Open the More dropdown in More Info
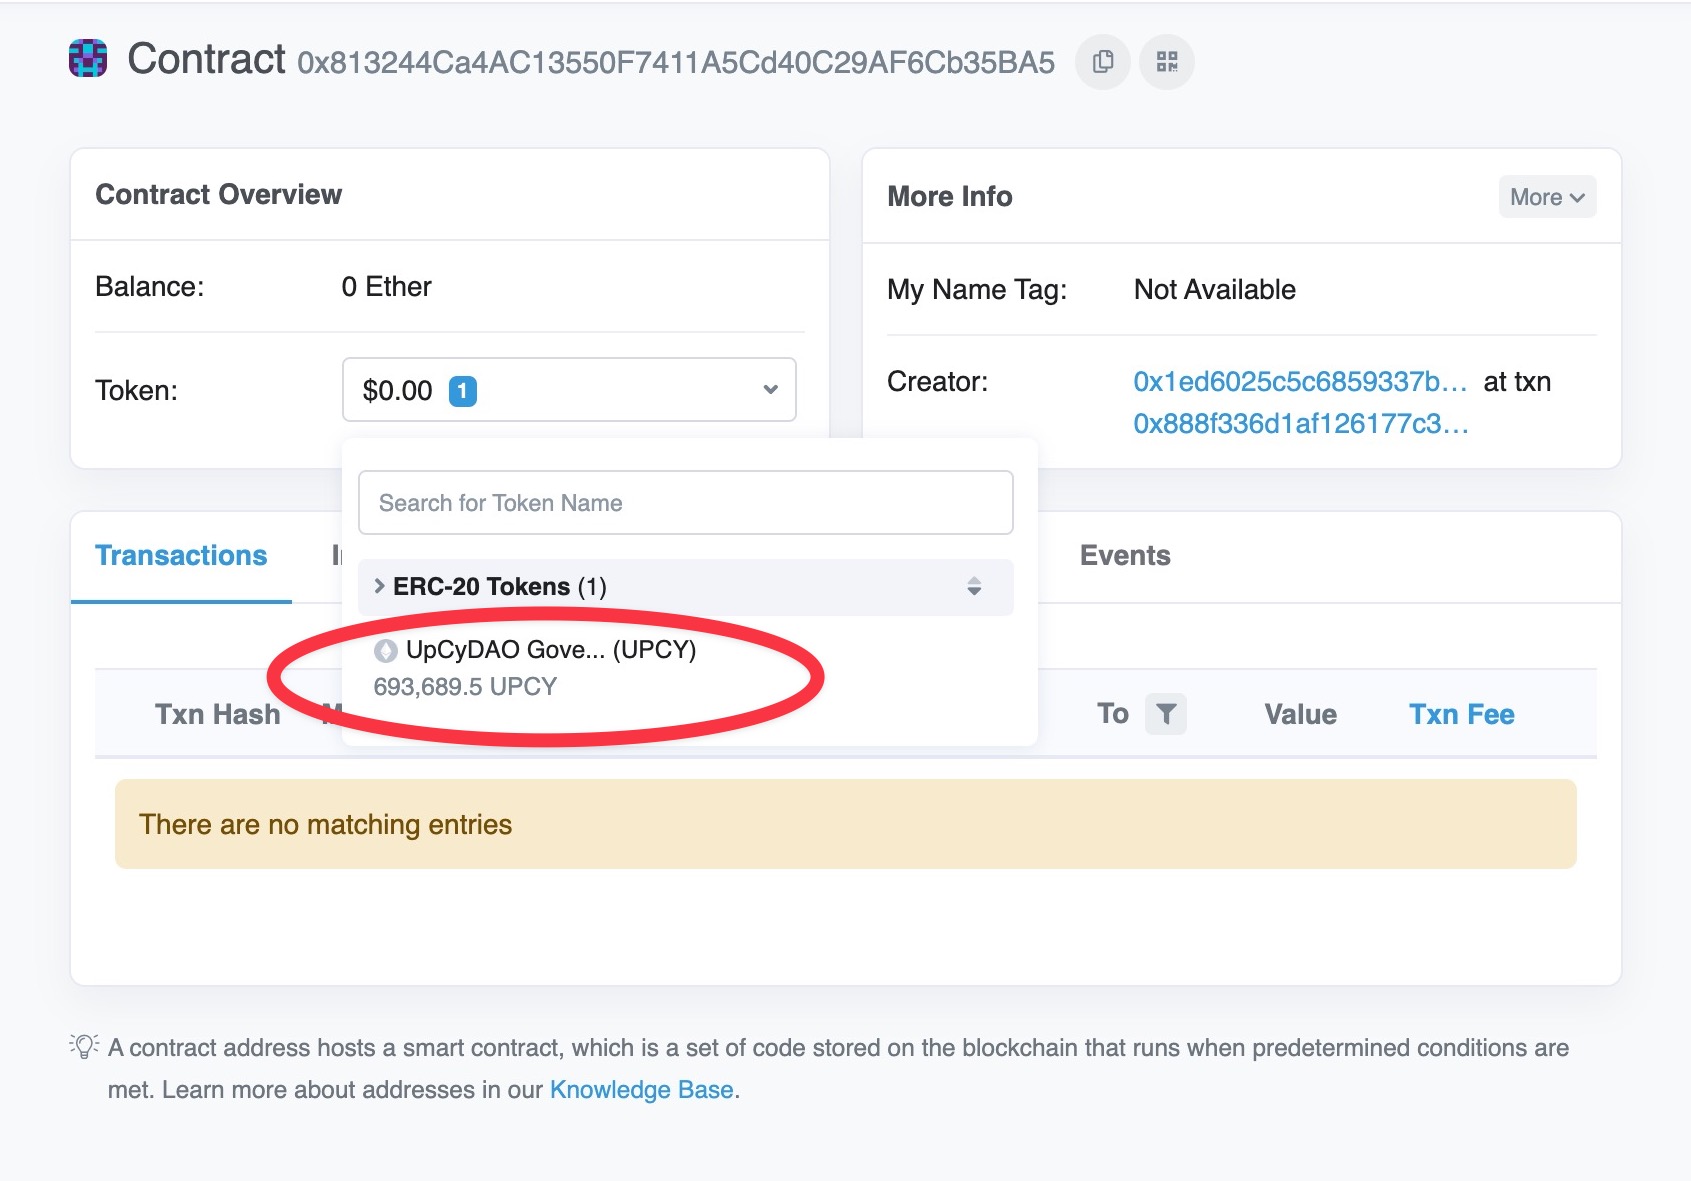The height and width of the screenshot is (1181, 1691). (x=1546, y=197)
